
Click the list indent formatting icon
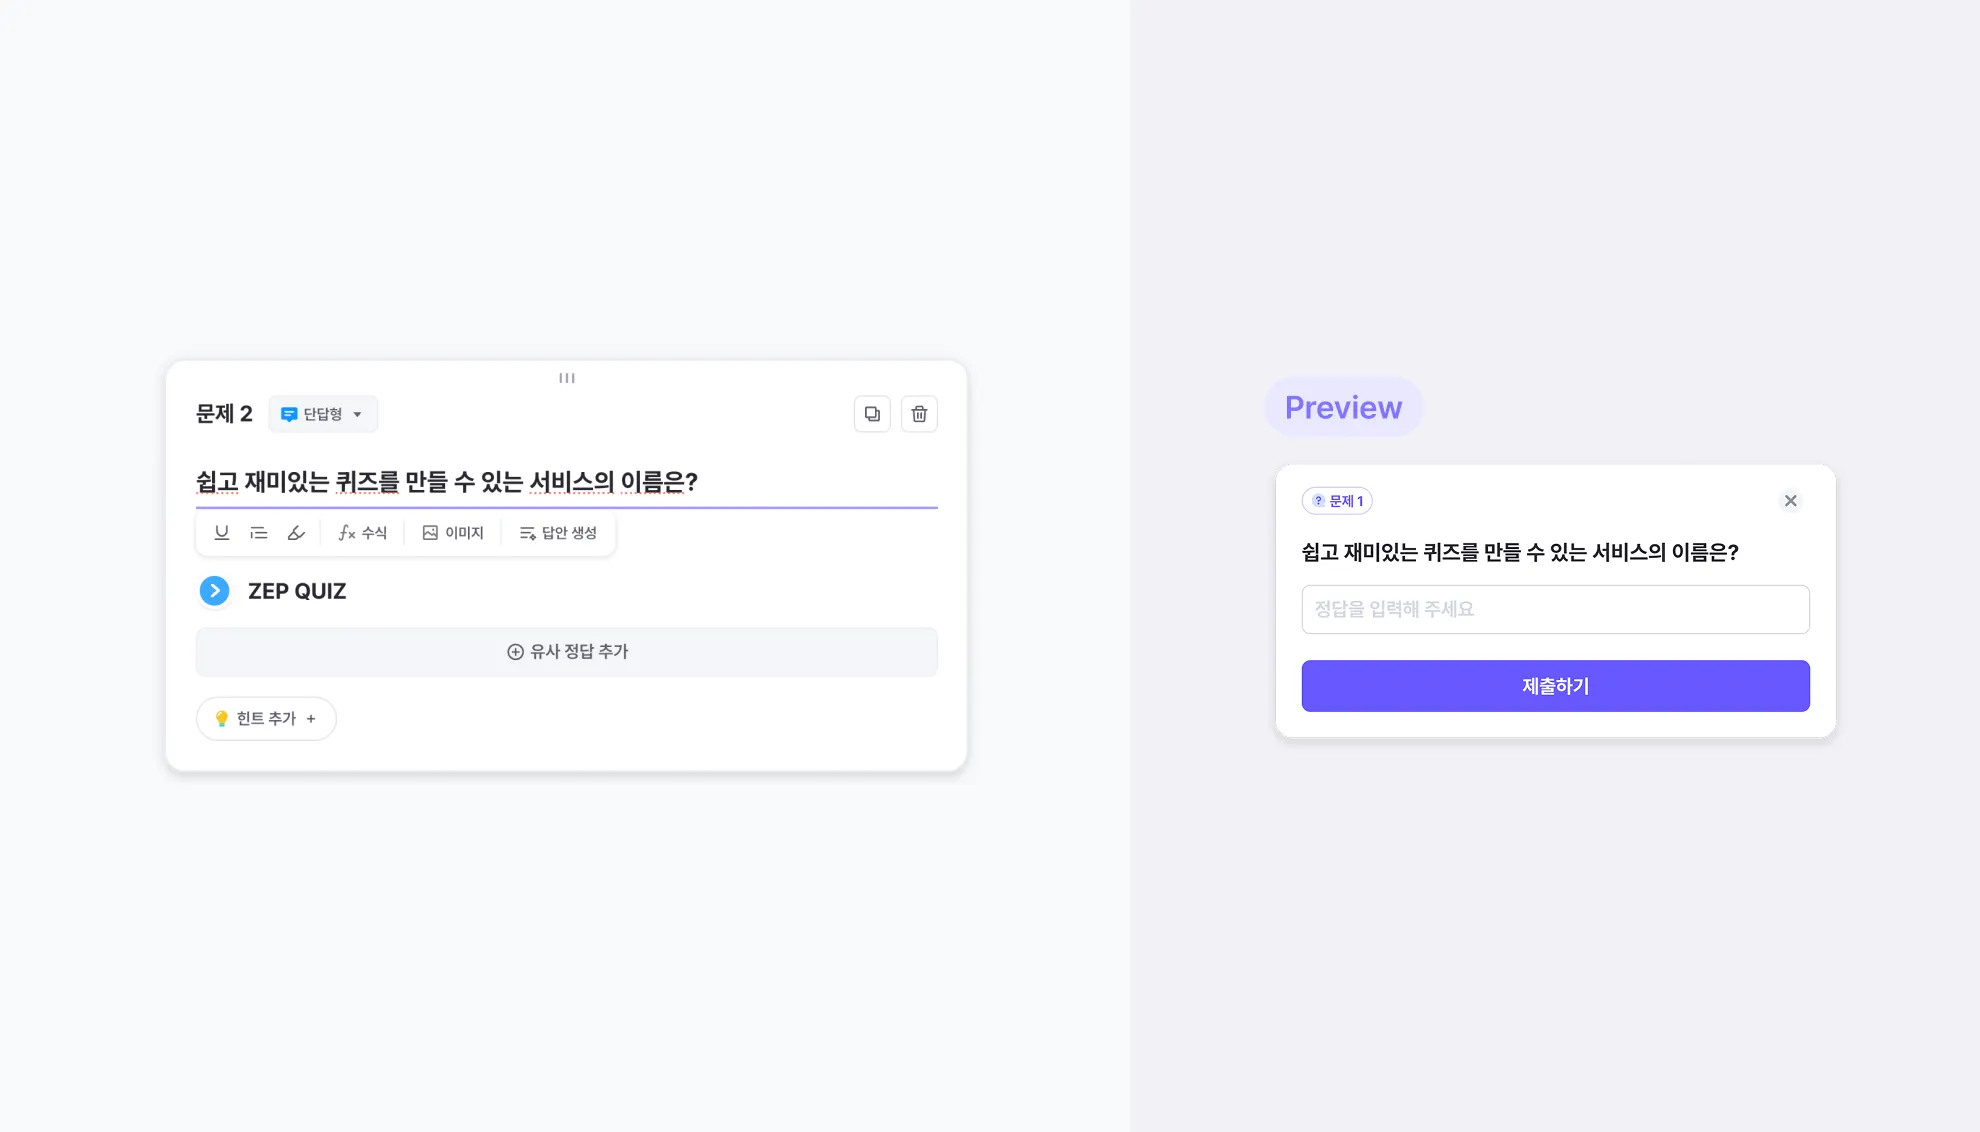pos(259,533)
